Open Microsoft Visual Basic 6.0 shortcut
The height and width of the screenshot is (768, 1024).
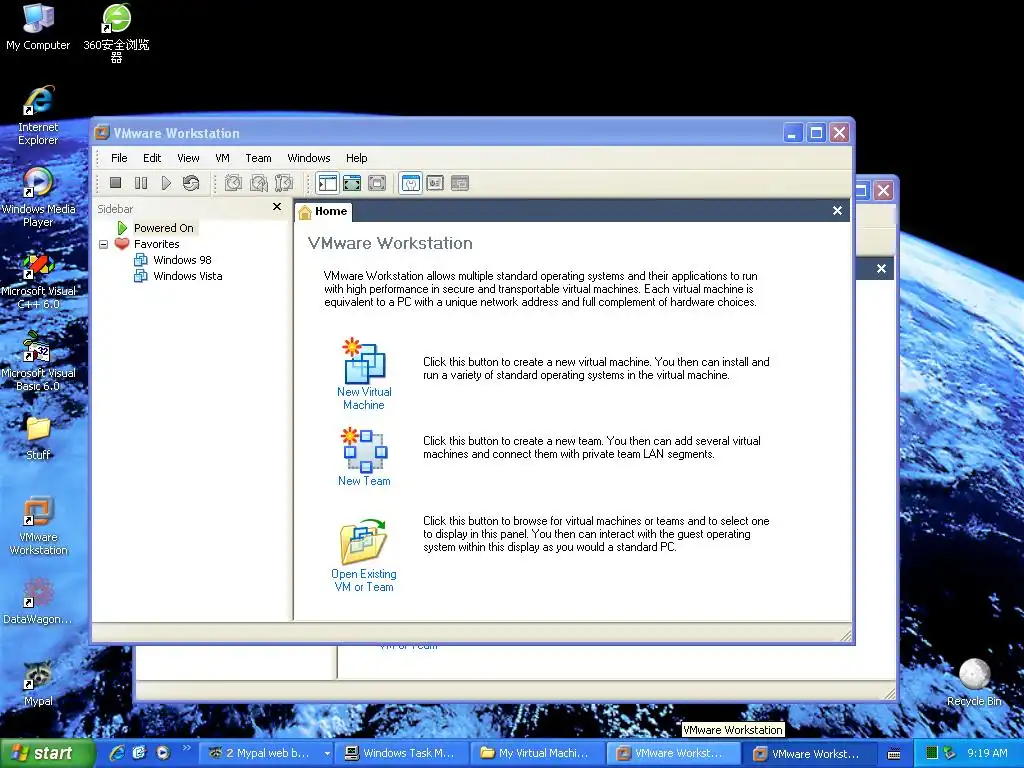(x=38, y=361)
